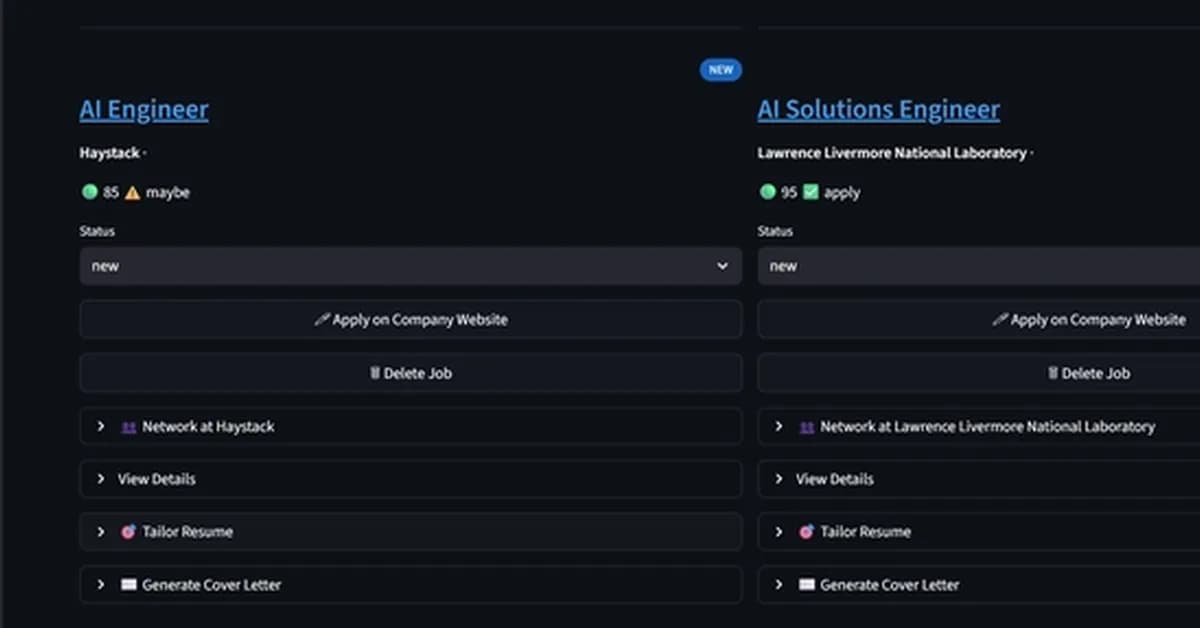Open the Status dropdown for Haystack job
Viewport: 1200px width, 628px height.
pos(410,267)
